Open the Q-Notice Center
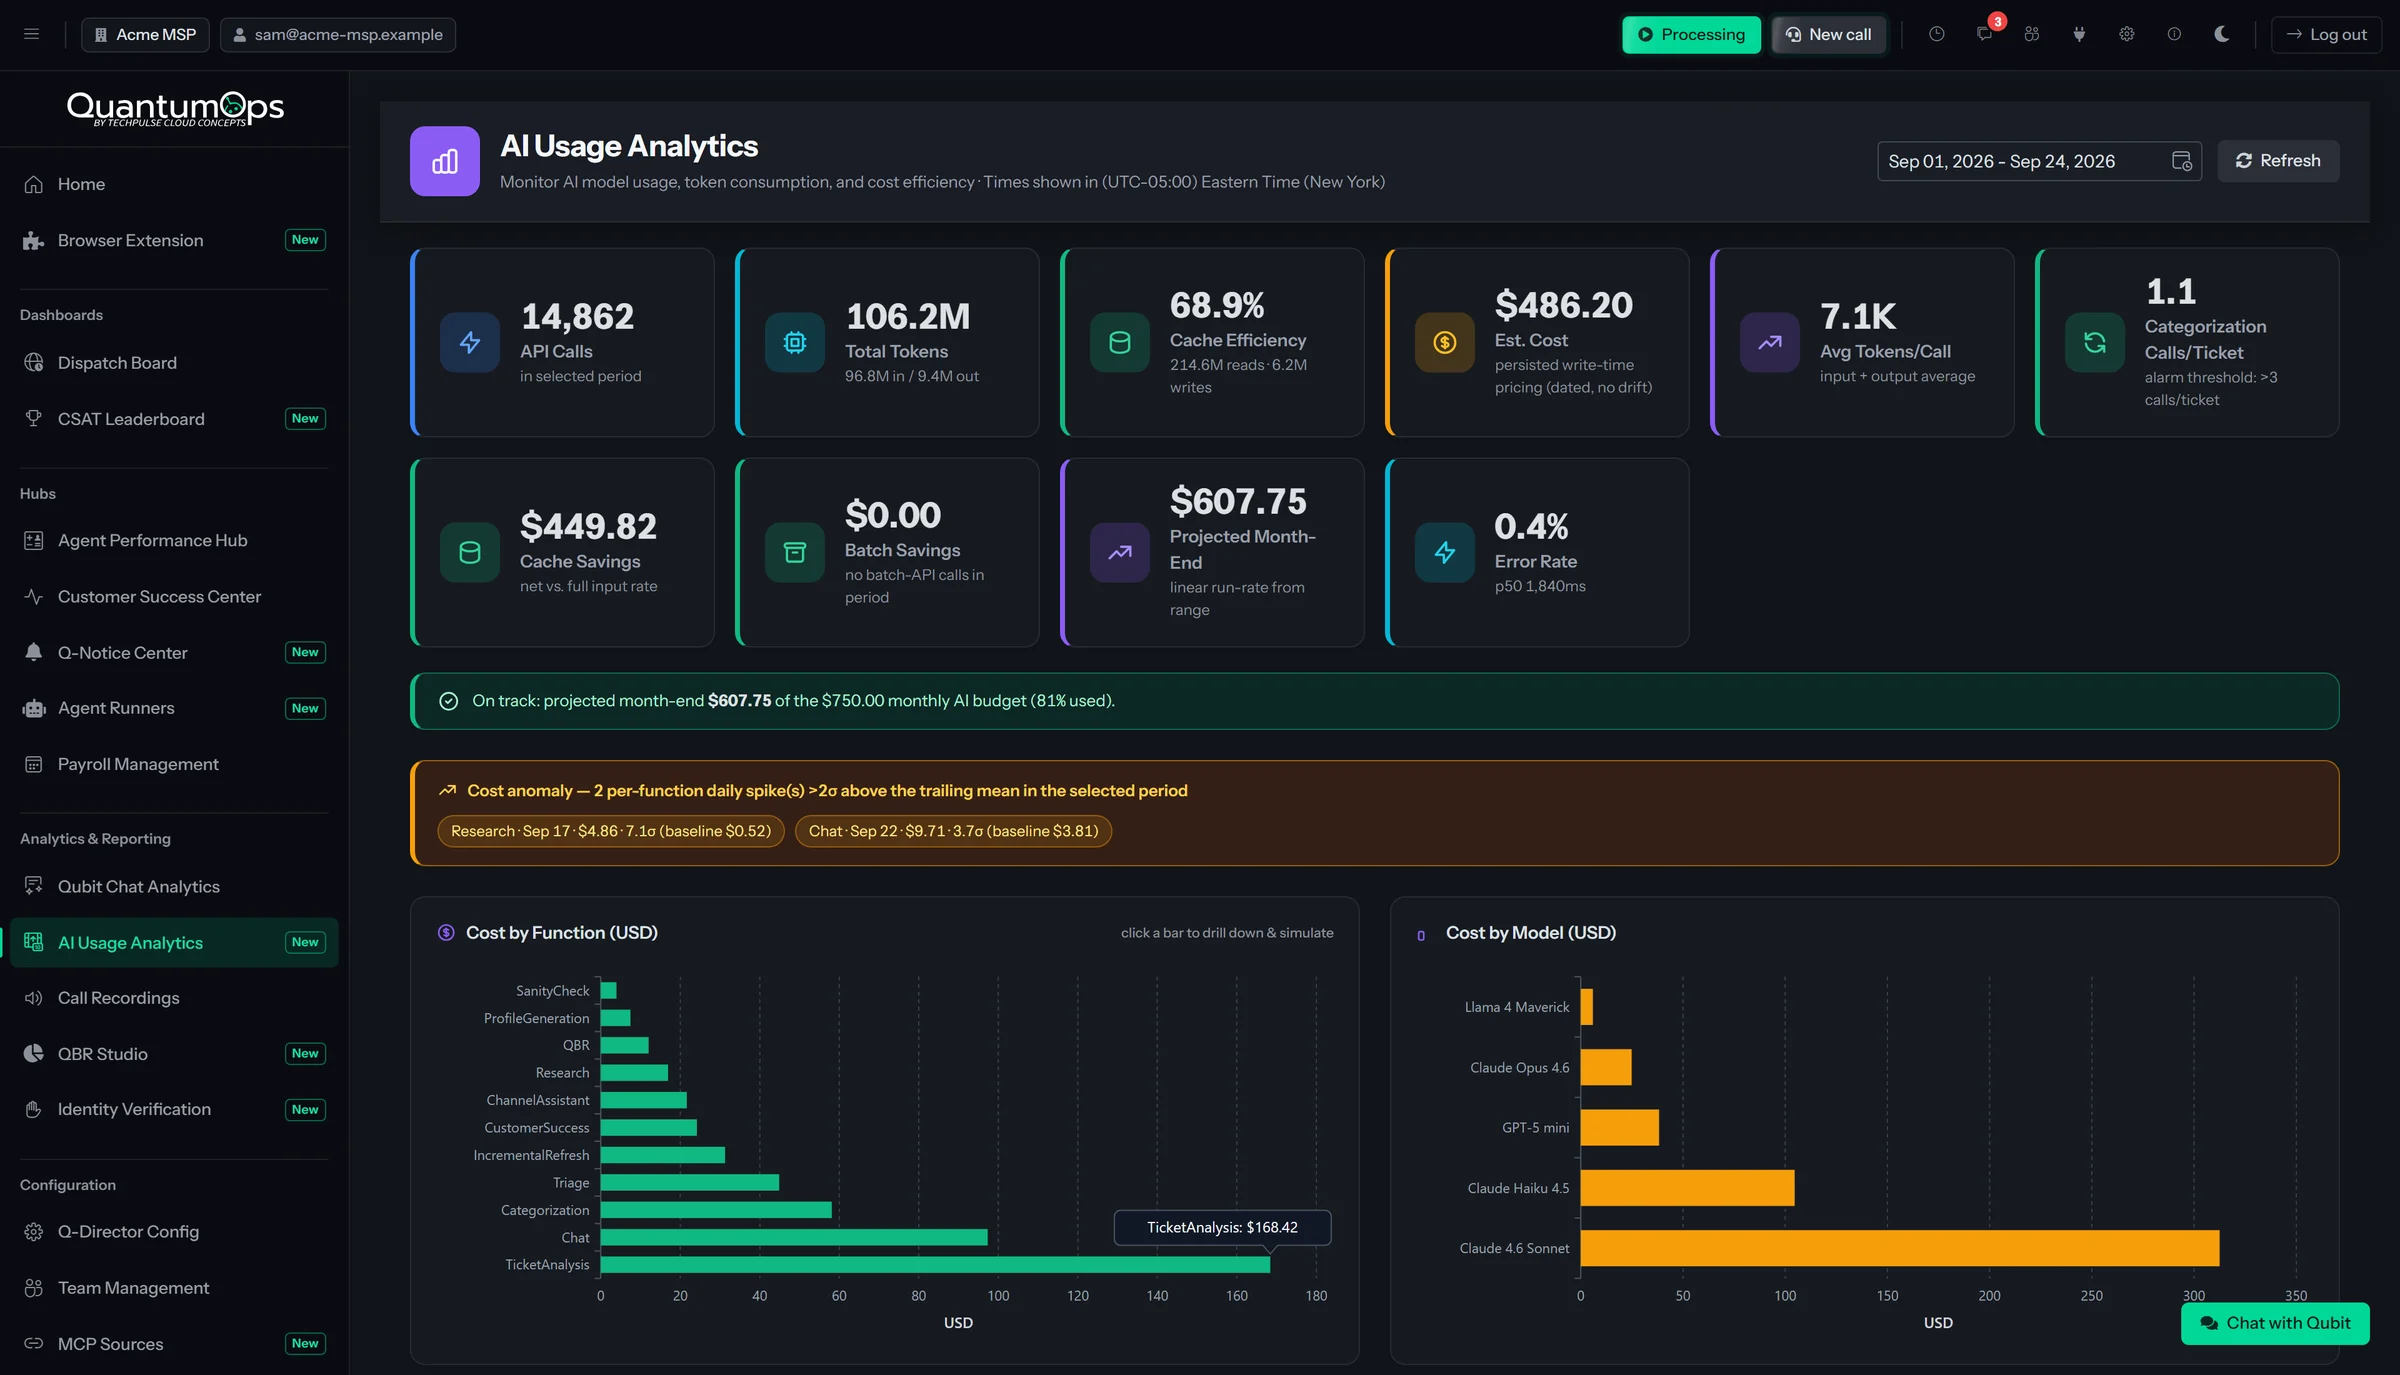This screenshot has width=2400, height=1375. pyautogui.click(x=174, y=652)
